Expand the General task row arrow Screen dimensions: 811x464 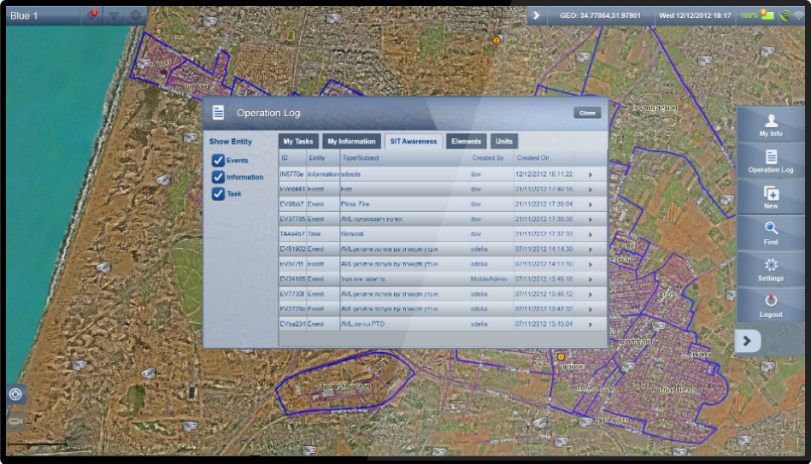coord(590,235)
